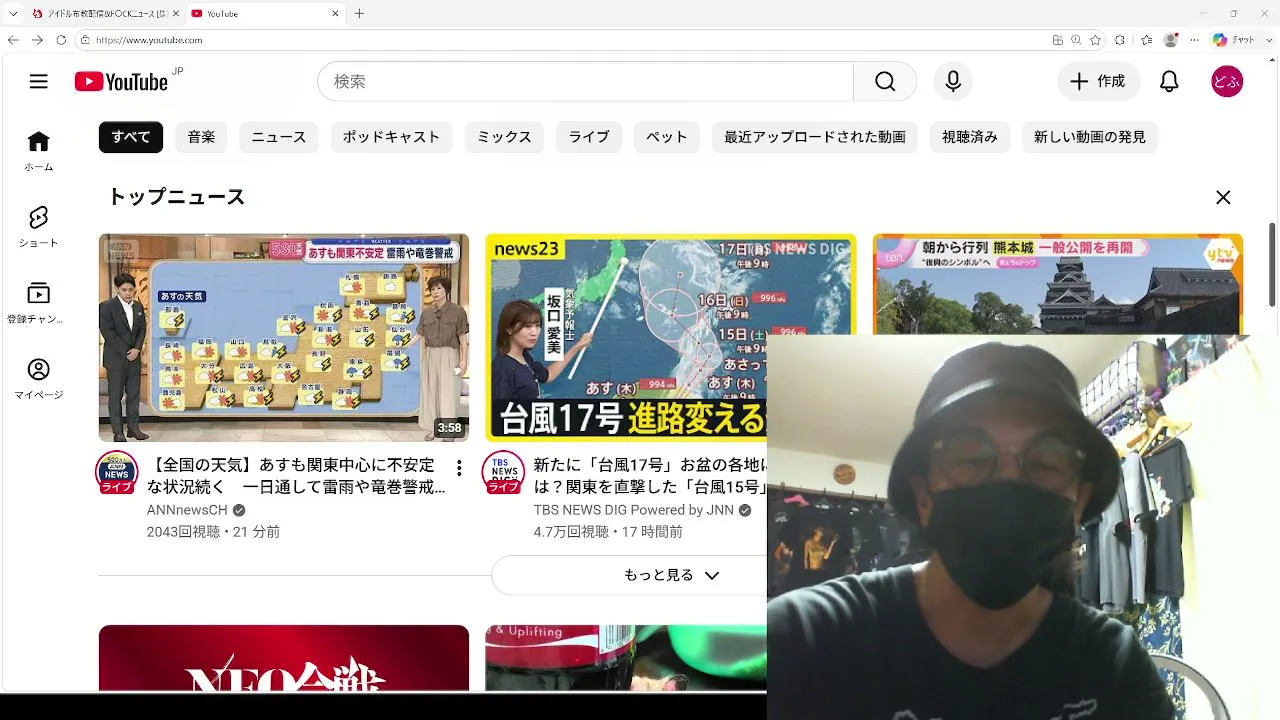1280x720 pixels.
Task: Open the TBS NEWS DIG channel avatar
Action: (503, 472)
